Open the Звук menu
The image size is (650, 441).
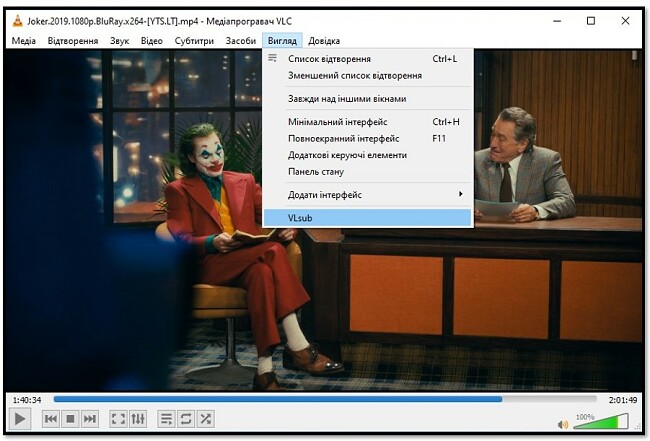[119, 41]
